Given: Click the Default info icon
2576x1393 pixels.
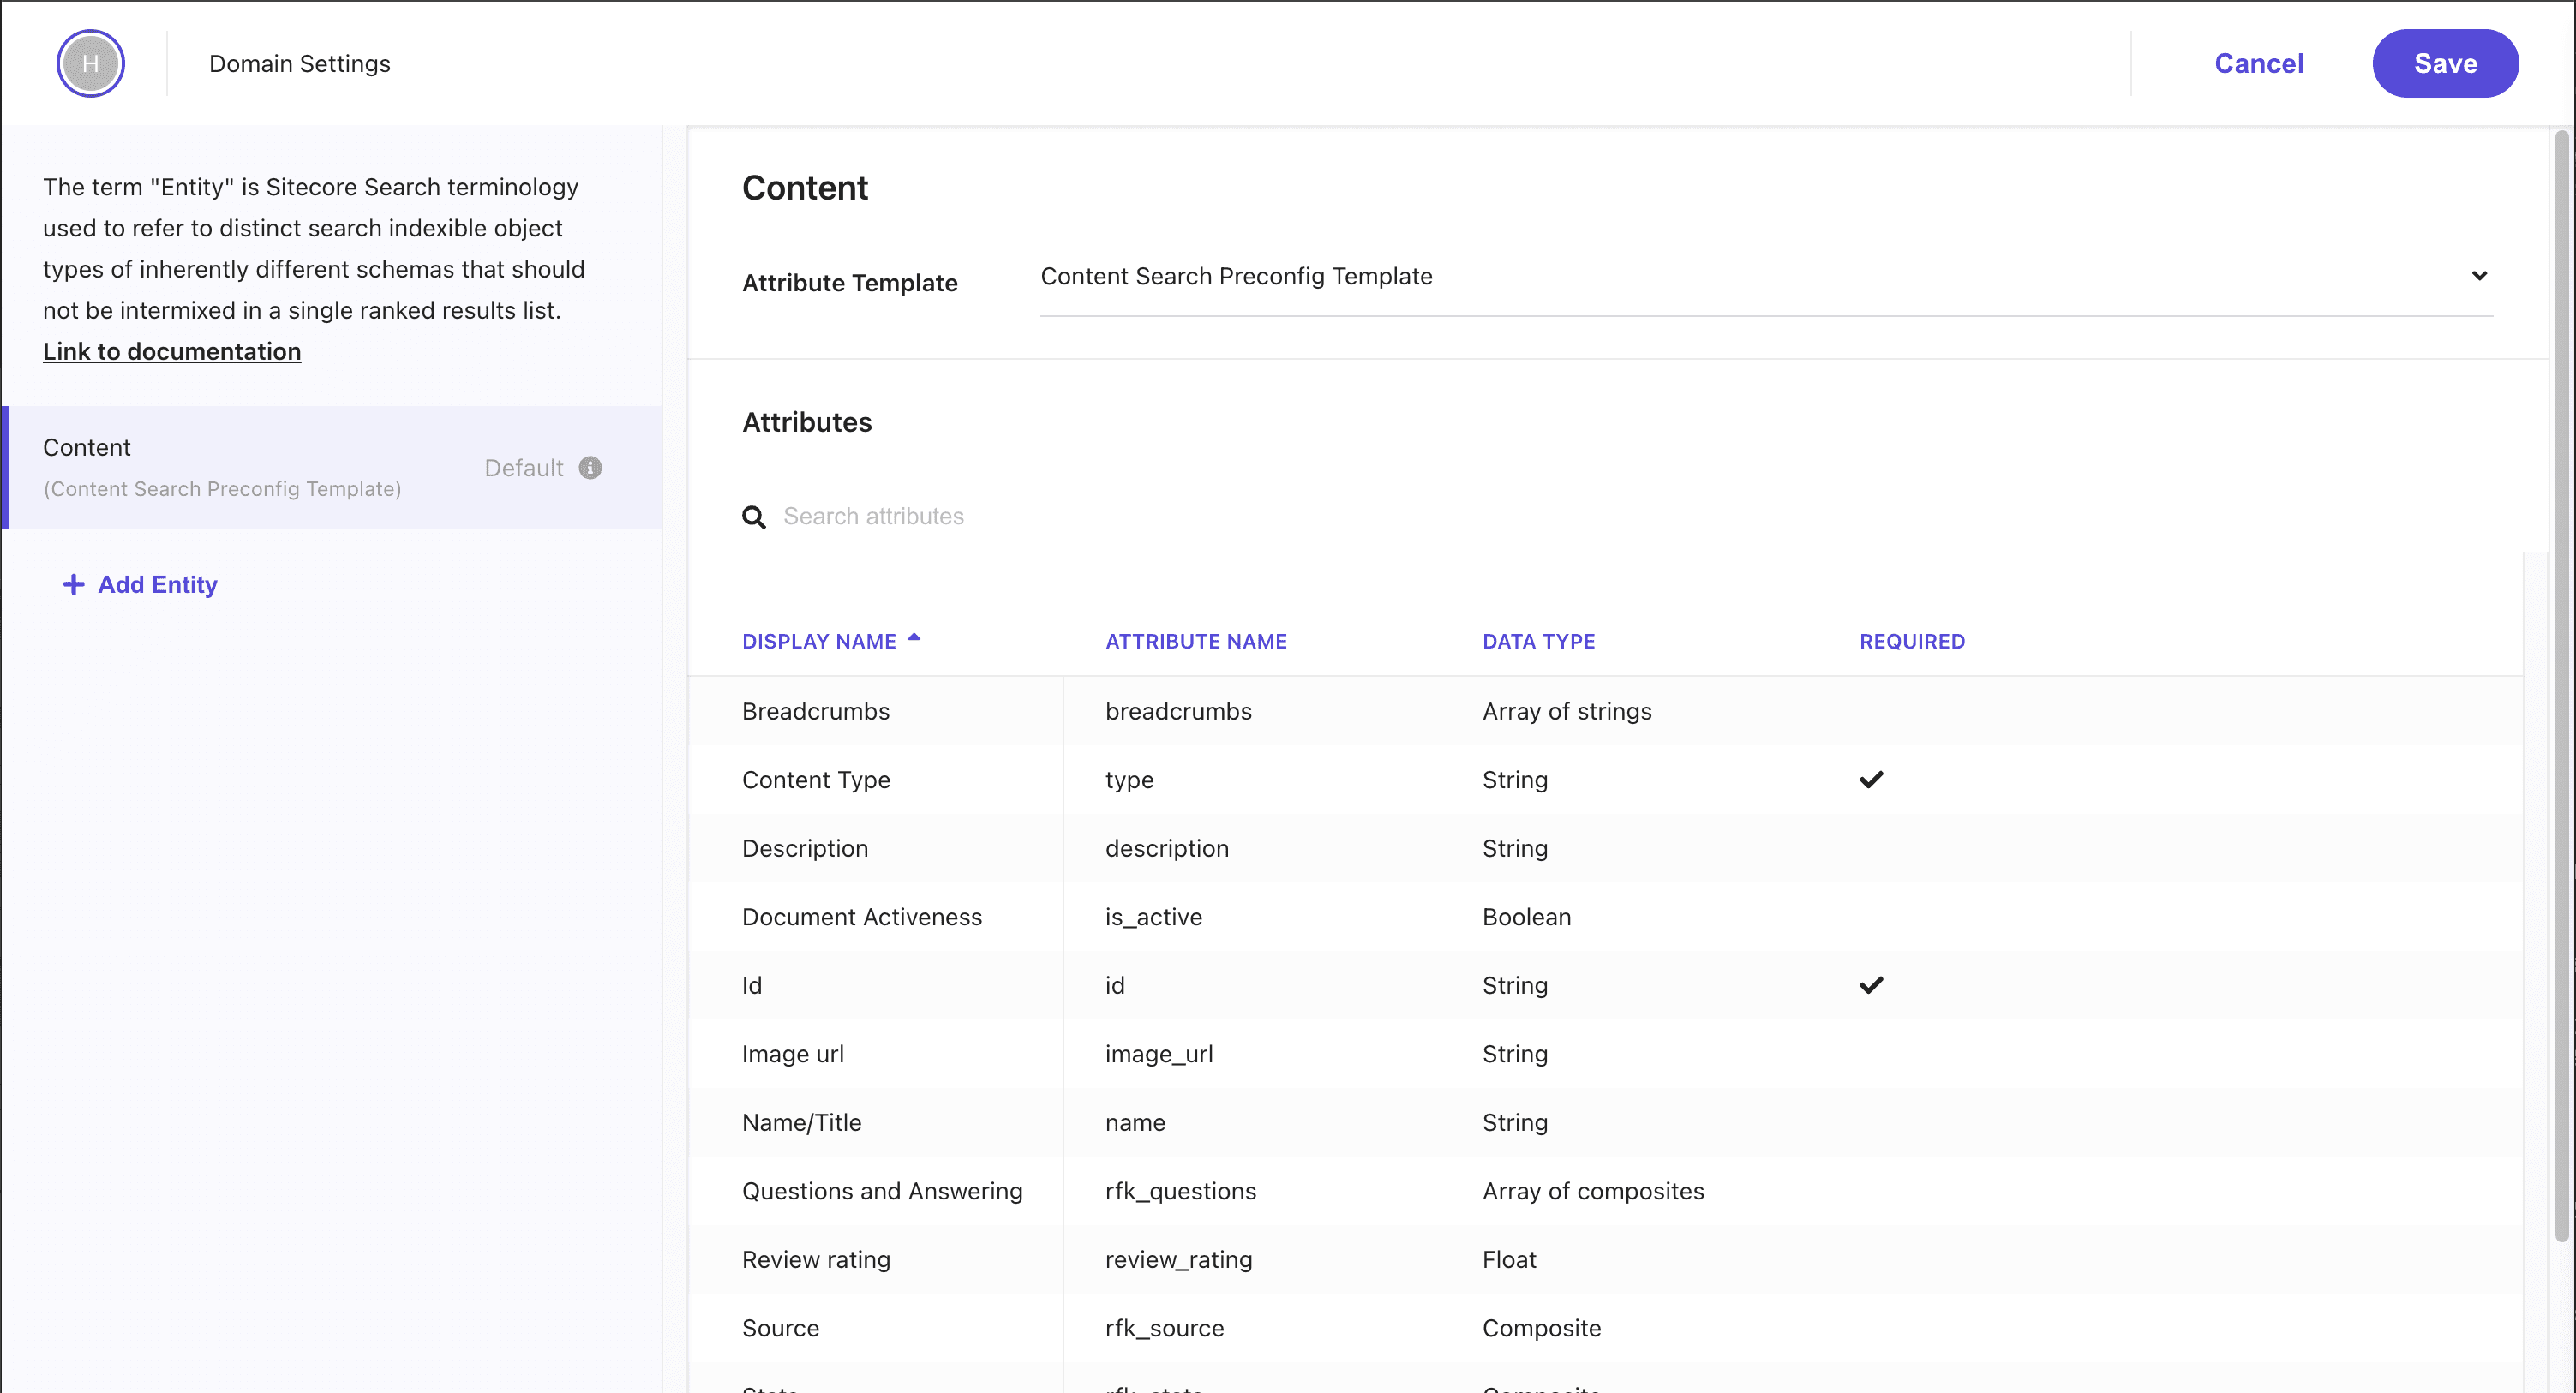Looking at the screenshot, I should tap(590, 468).
